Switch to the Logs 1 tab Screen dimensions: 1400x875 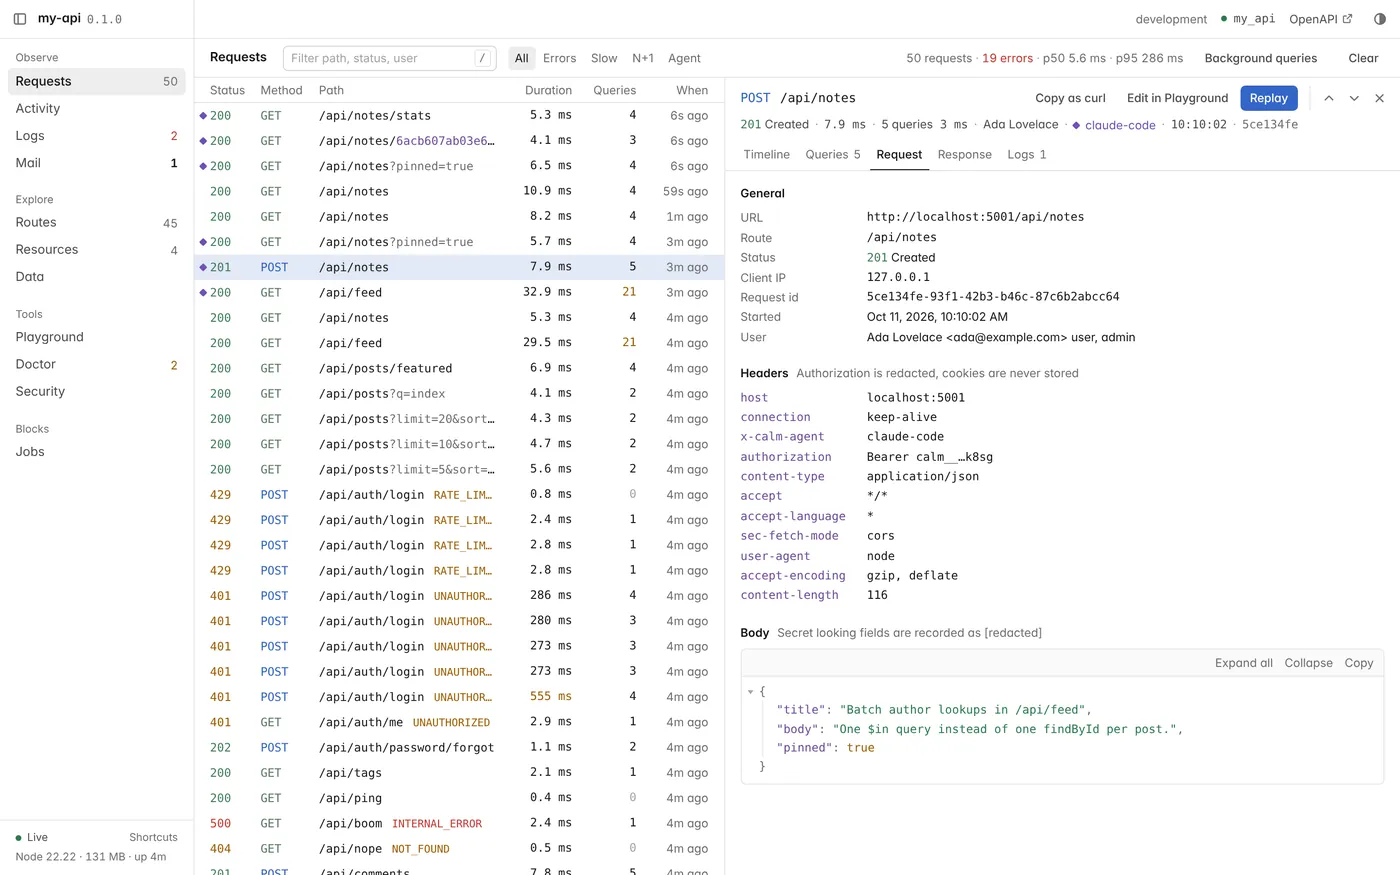[x=1027, y=154]
